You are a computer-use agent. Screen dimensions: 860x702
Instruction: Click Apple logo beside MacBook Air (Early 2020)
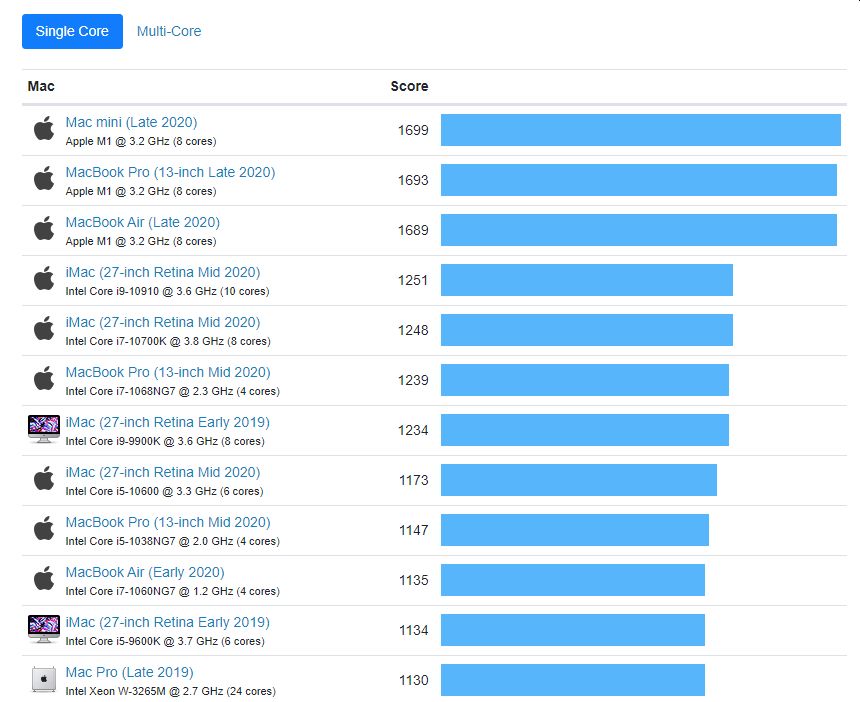click(x=44, y=579)
